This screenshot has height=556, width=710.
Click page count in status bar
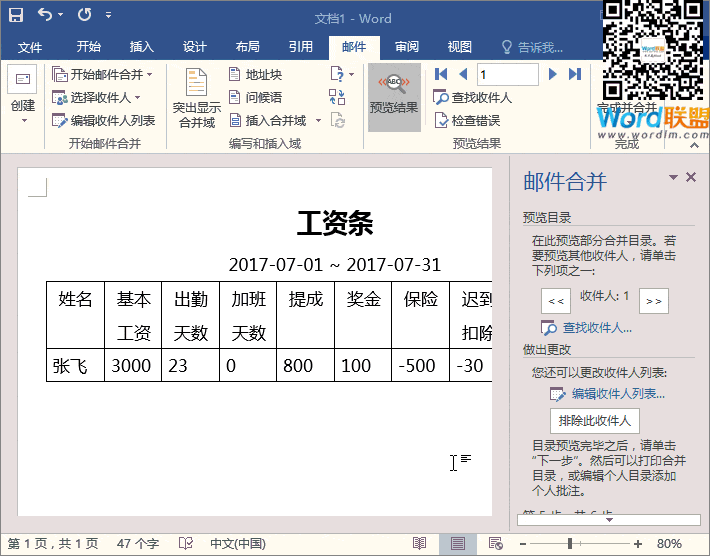53,543
